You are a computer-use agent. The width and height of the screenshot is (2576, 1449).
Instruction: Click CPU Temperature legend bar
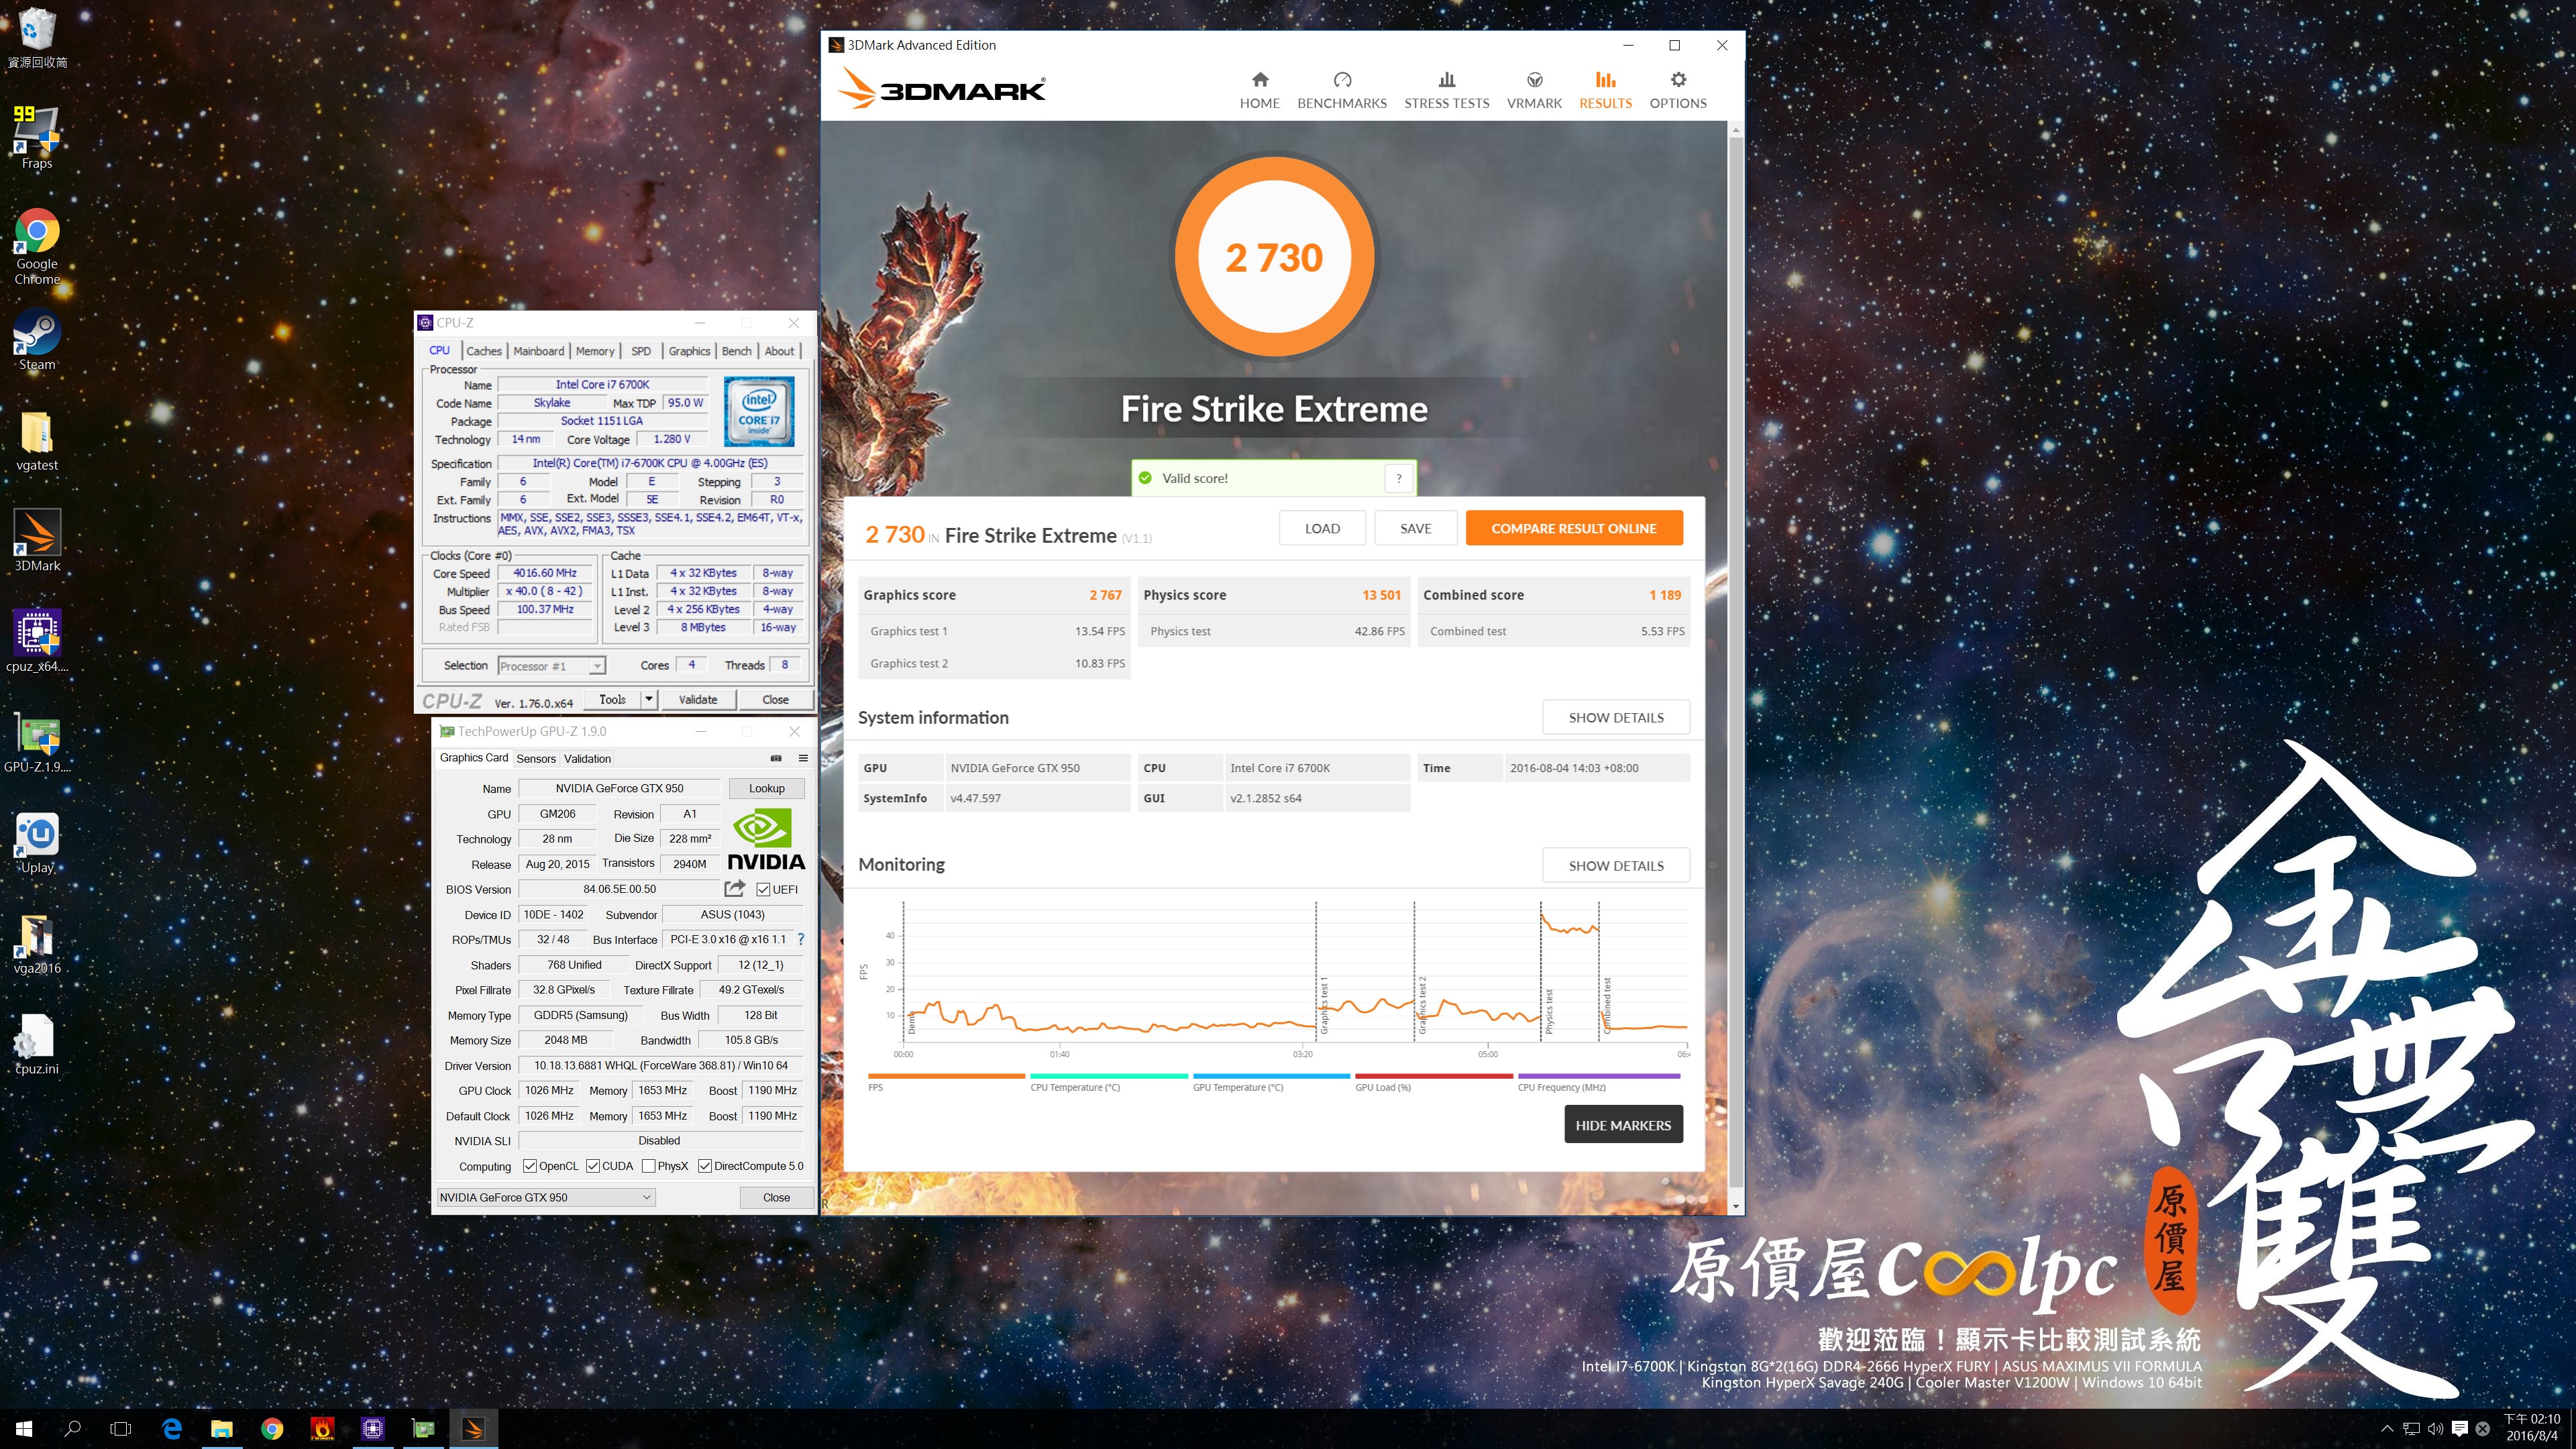(x=1109, y=1076)
